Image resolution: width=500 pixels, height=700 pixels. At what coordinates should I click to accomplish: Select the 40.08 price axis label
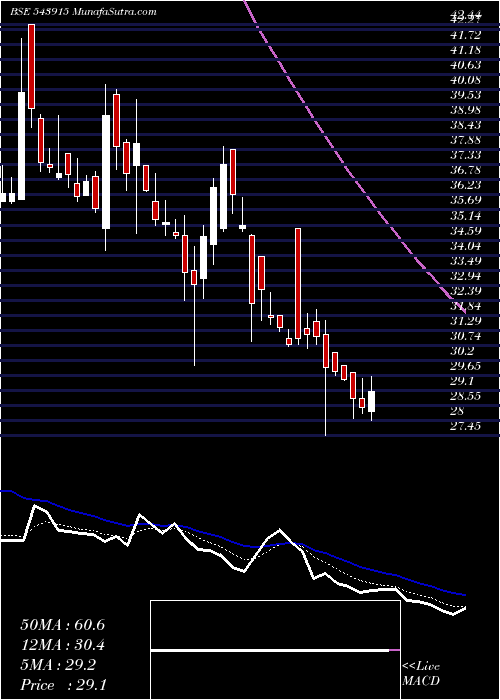click(x=466, y=80)
